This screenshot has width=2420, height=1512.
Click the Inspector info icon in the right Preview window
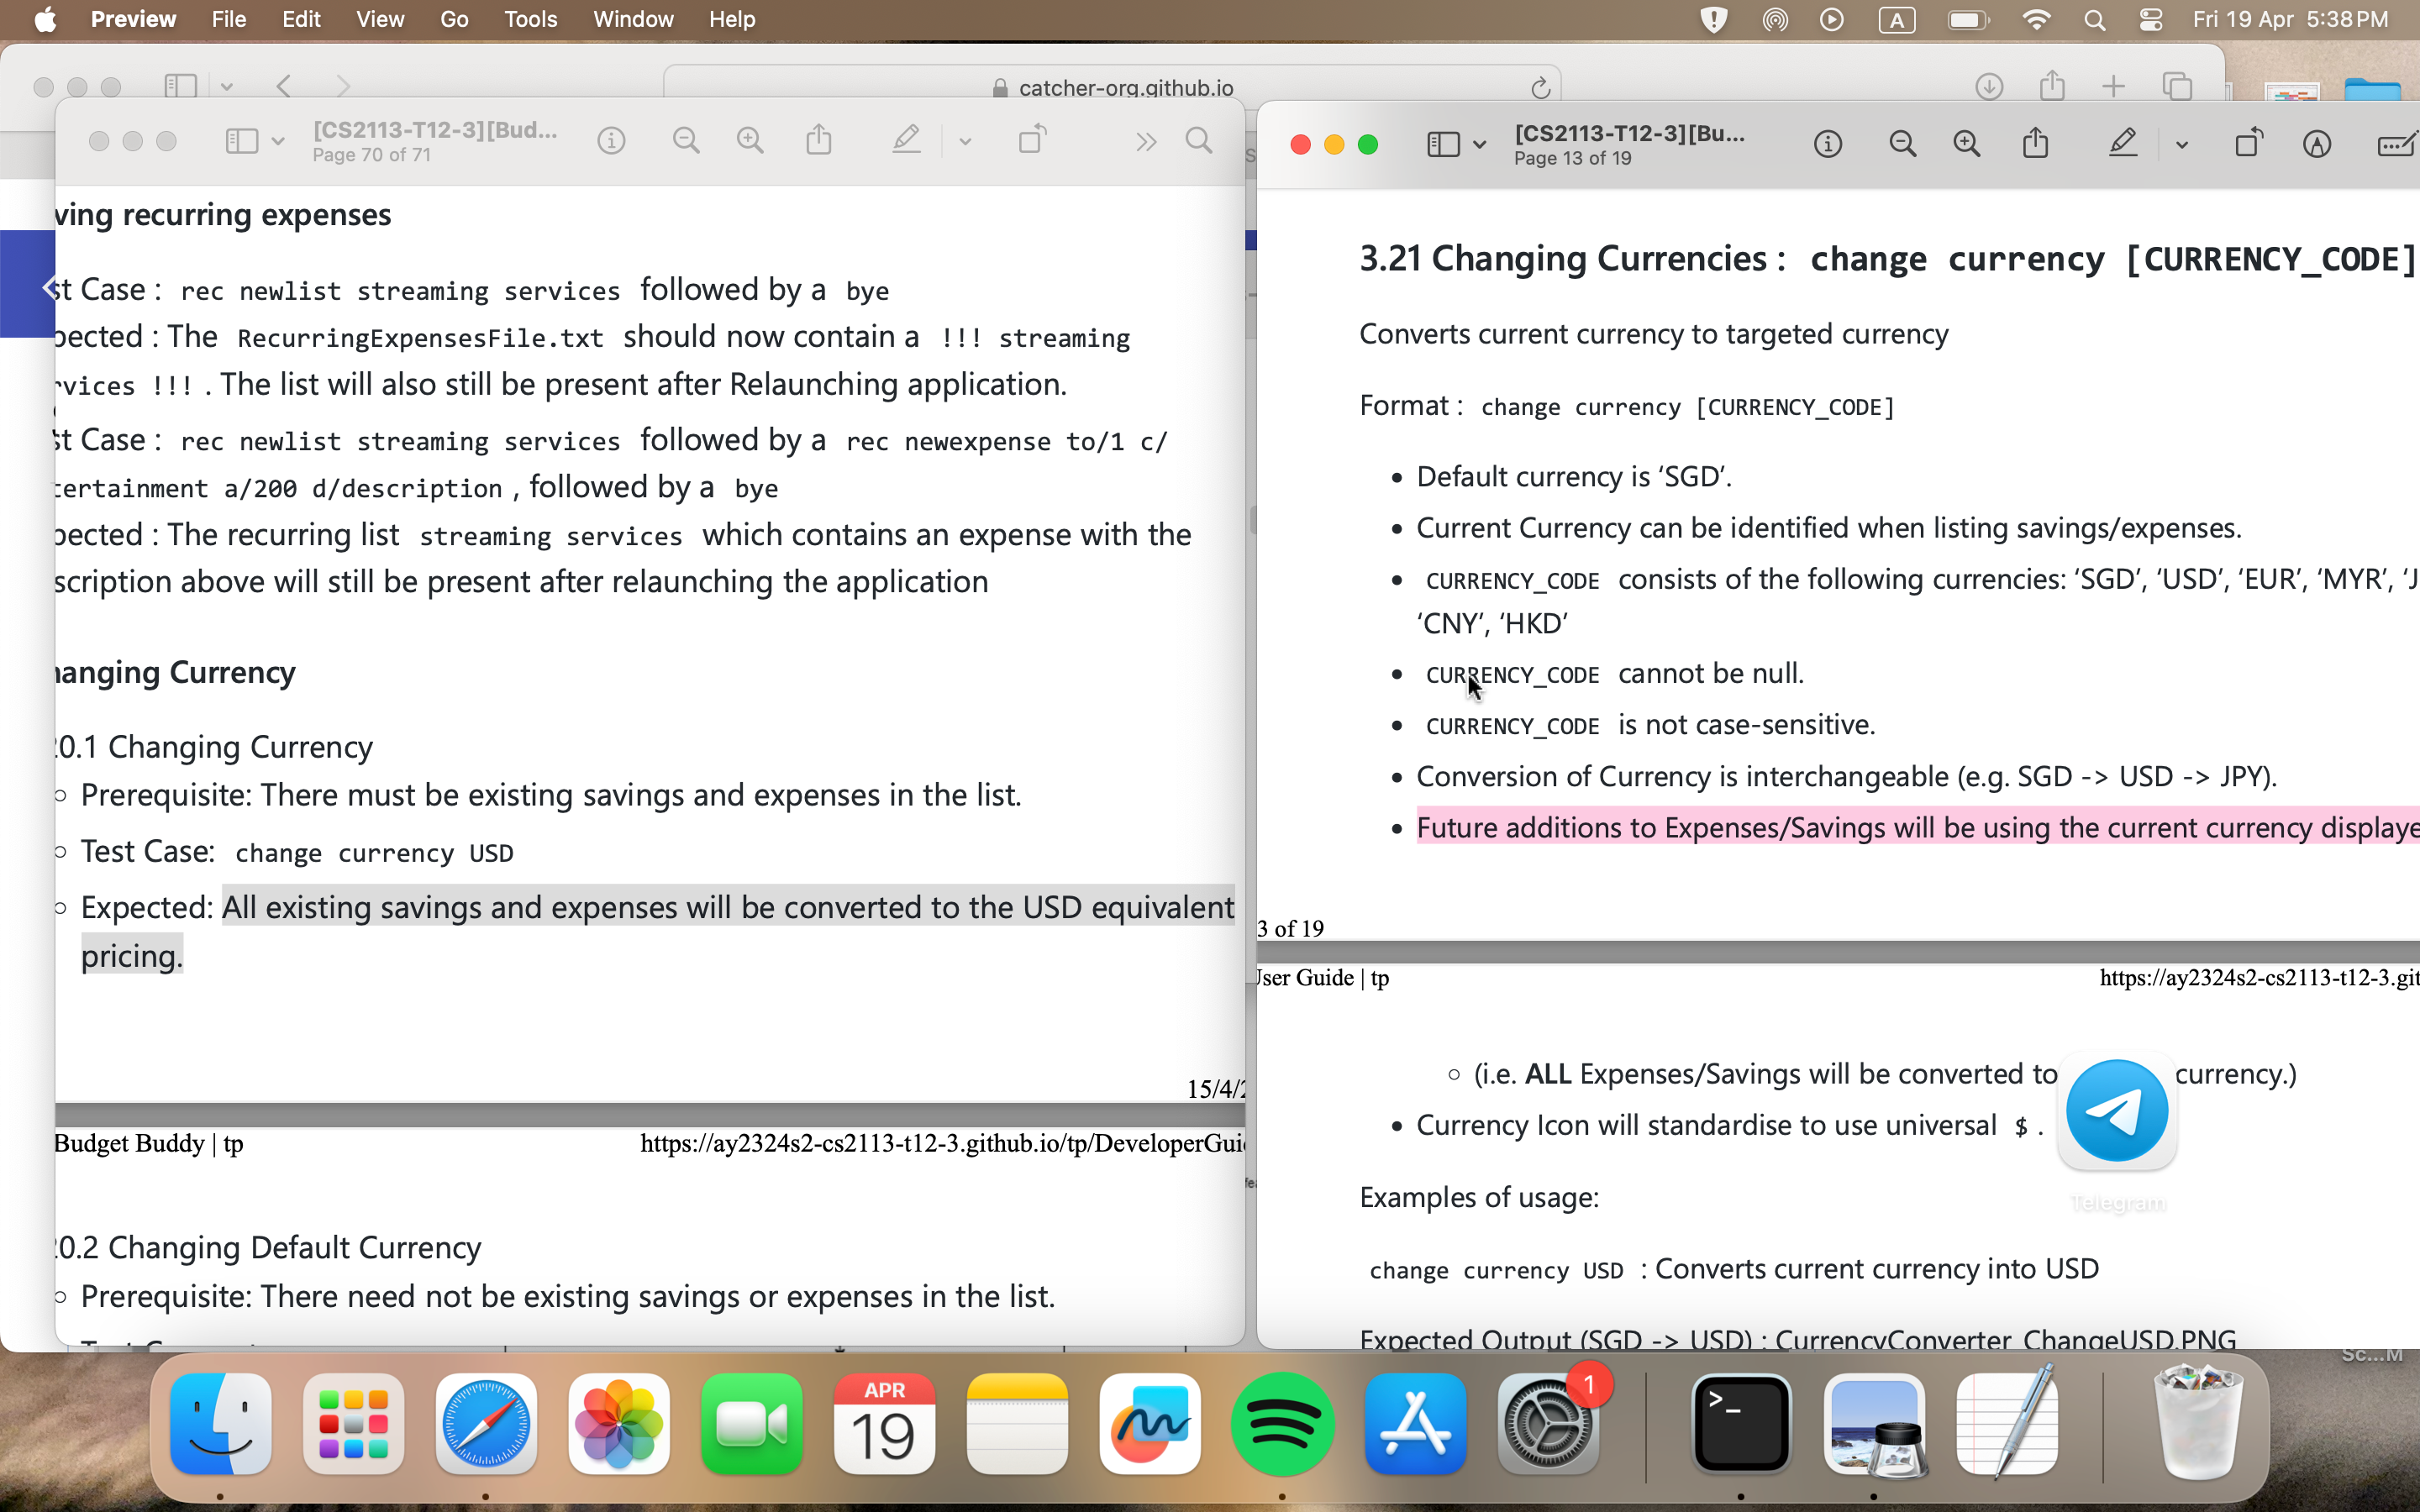tap(1827, 145)
